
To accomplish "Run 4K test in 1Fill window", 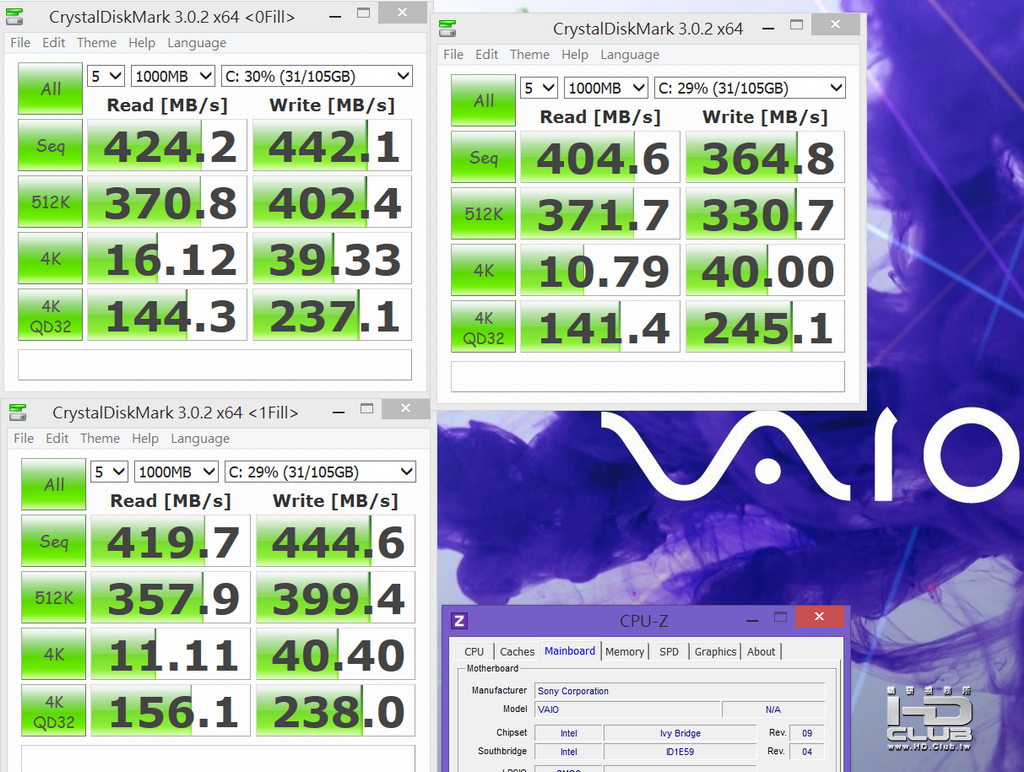I will click(x=54, y=654).
